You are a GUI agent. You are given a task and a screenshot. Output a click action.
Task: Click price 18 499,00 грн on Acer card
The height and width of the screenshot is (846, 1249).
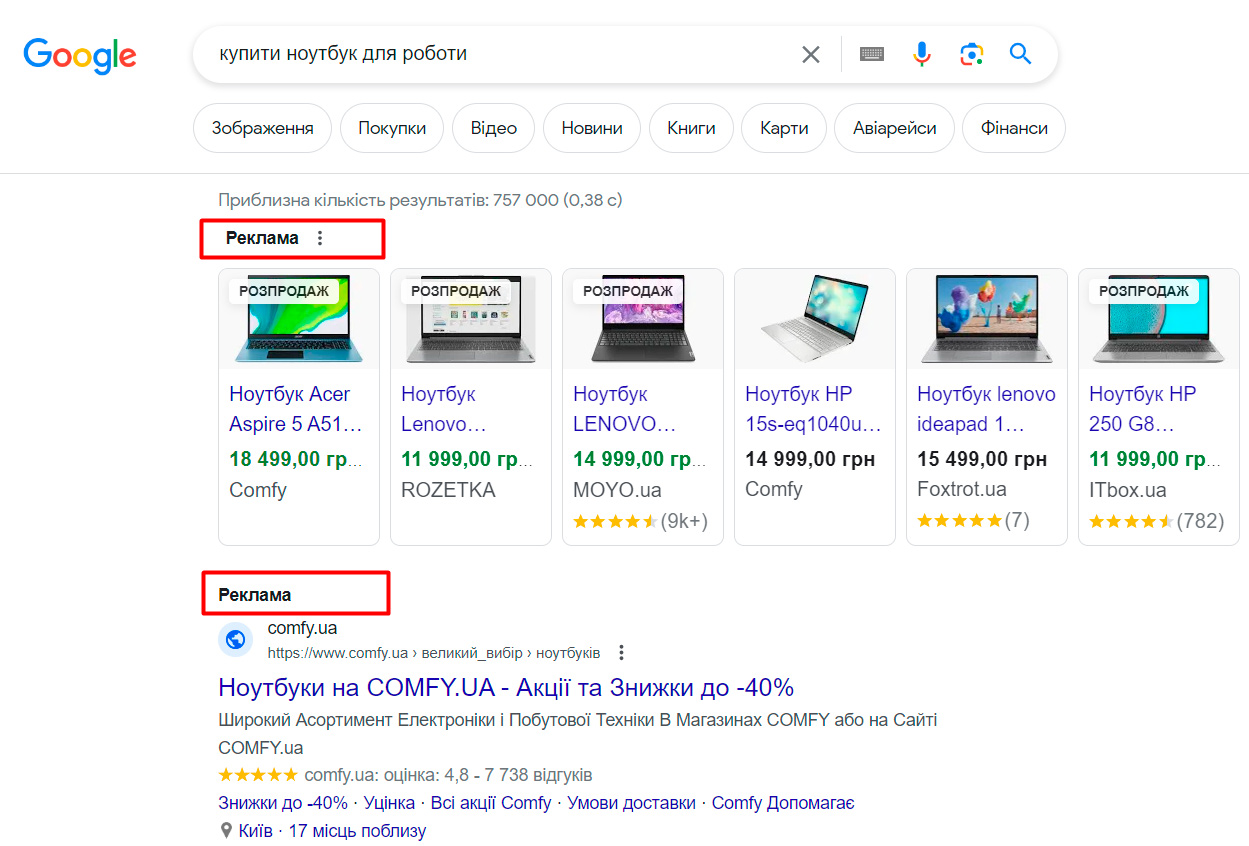(296, 460)
